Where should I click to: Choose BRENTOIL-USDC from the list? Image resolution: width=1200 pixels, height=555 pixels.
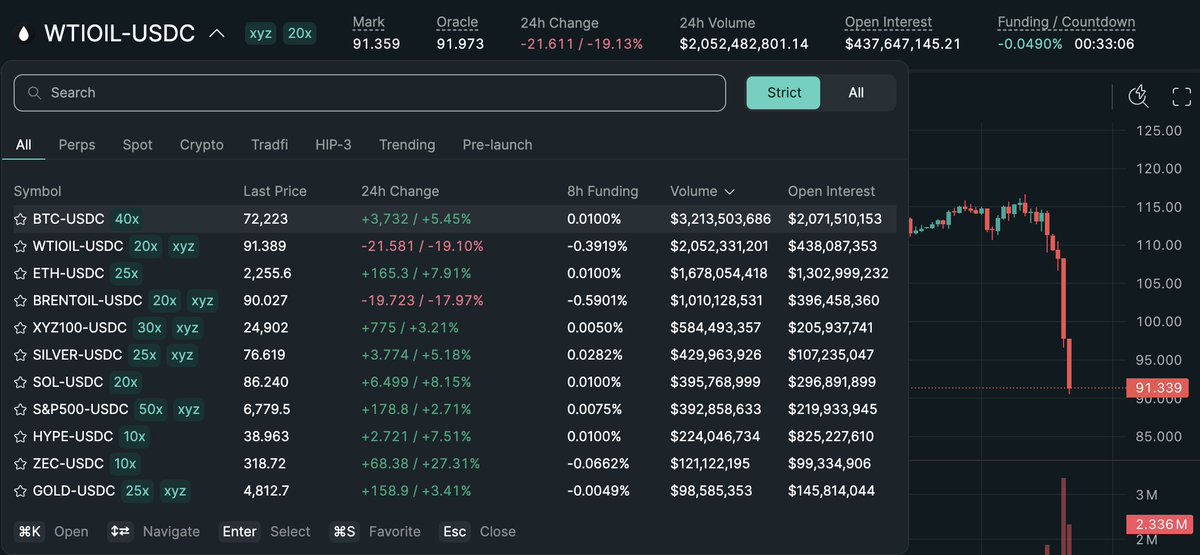point(87,300)
